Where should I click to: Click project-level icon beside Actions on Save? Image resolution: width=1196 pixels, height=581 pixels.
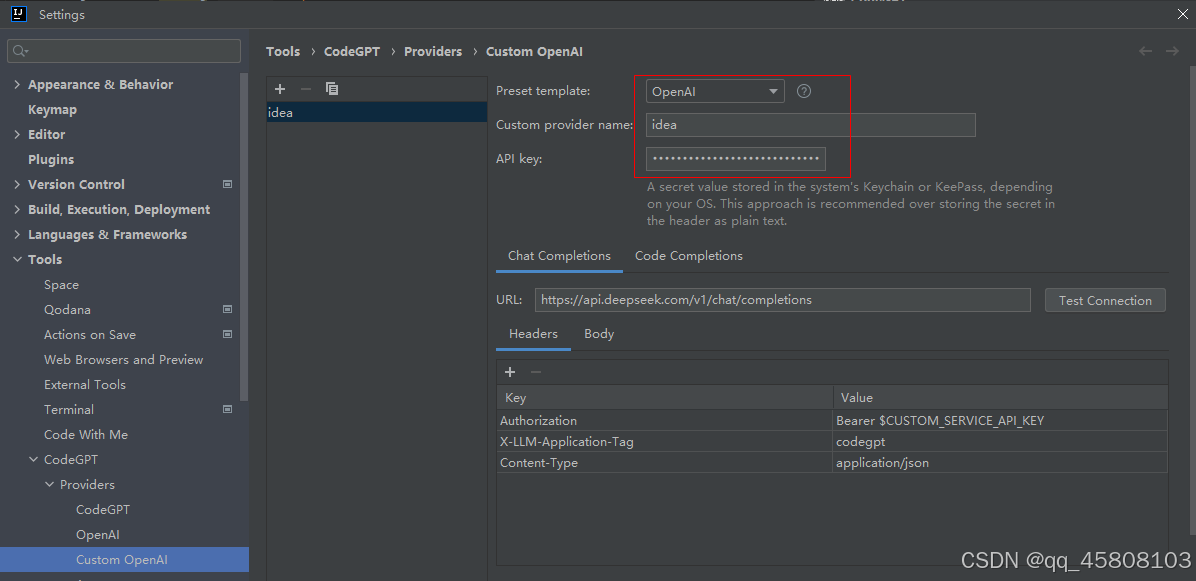tap(227, 335)
